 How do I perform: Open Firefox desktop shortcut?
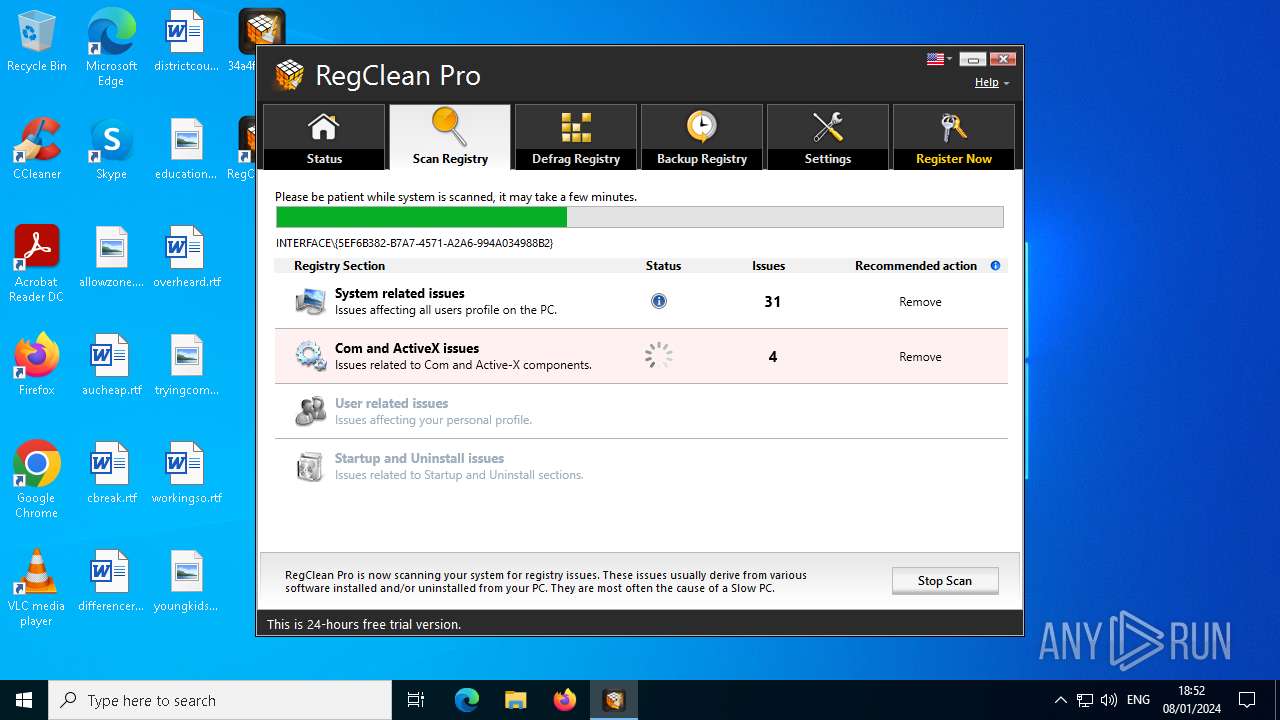pyautogui.click(x=37, y=365)
